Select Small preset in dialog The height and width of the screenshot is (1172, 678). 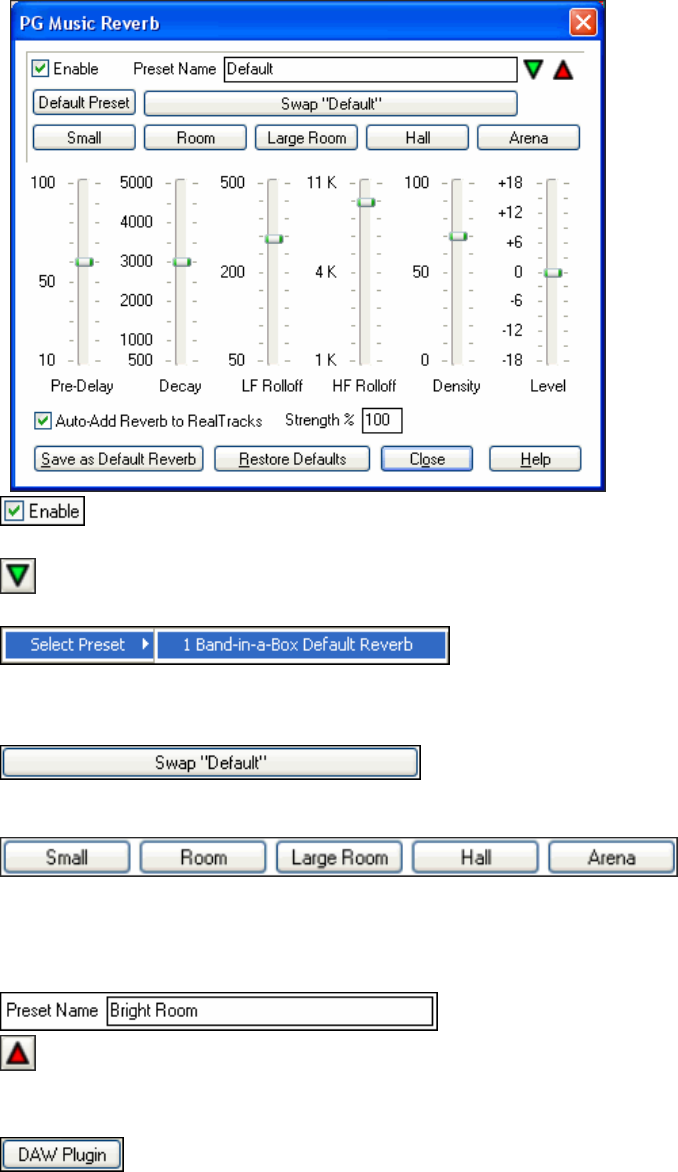pyautogui.click(x=84, y=138)
